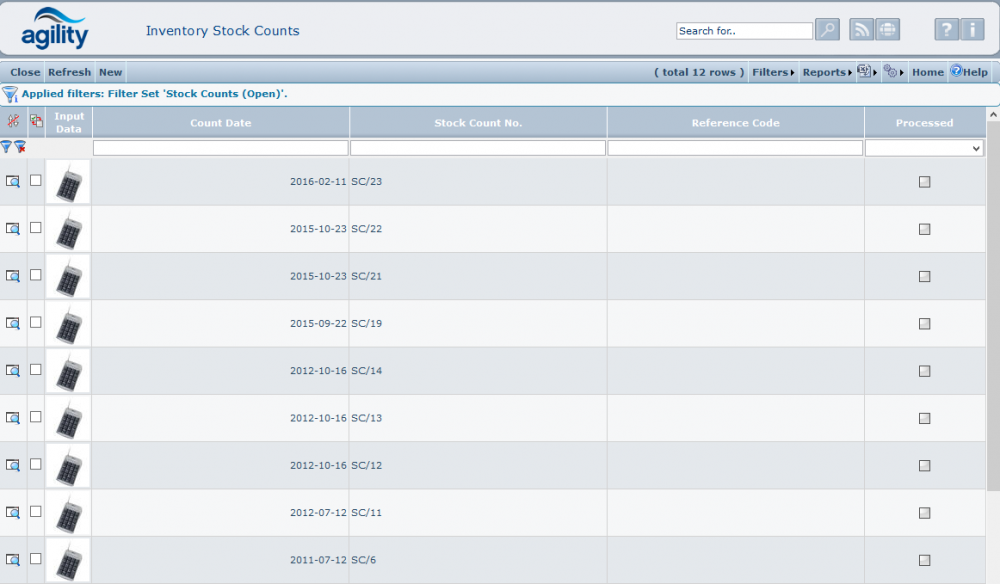Image resolution: width=1000 pixels, height=584 pixels.
Task: Open the RSS feed icon
Action: (861, 30)
